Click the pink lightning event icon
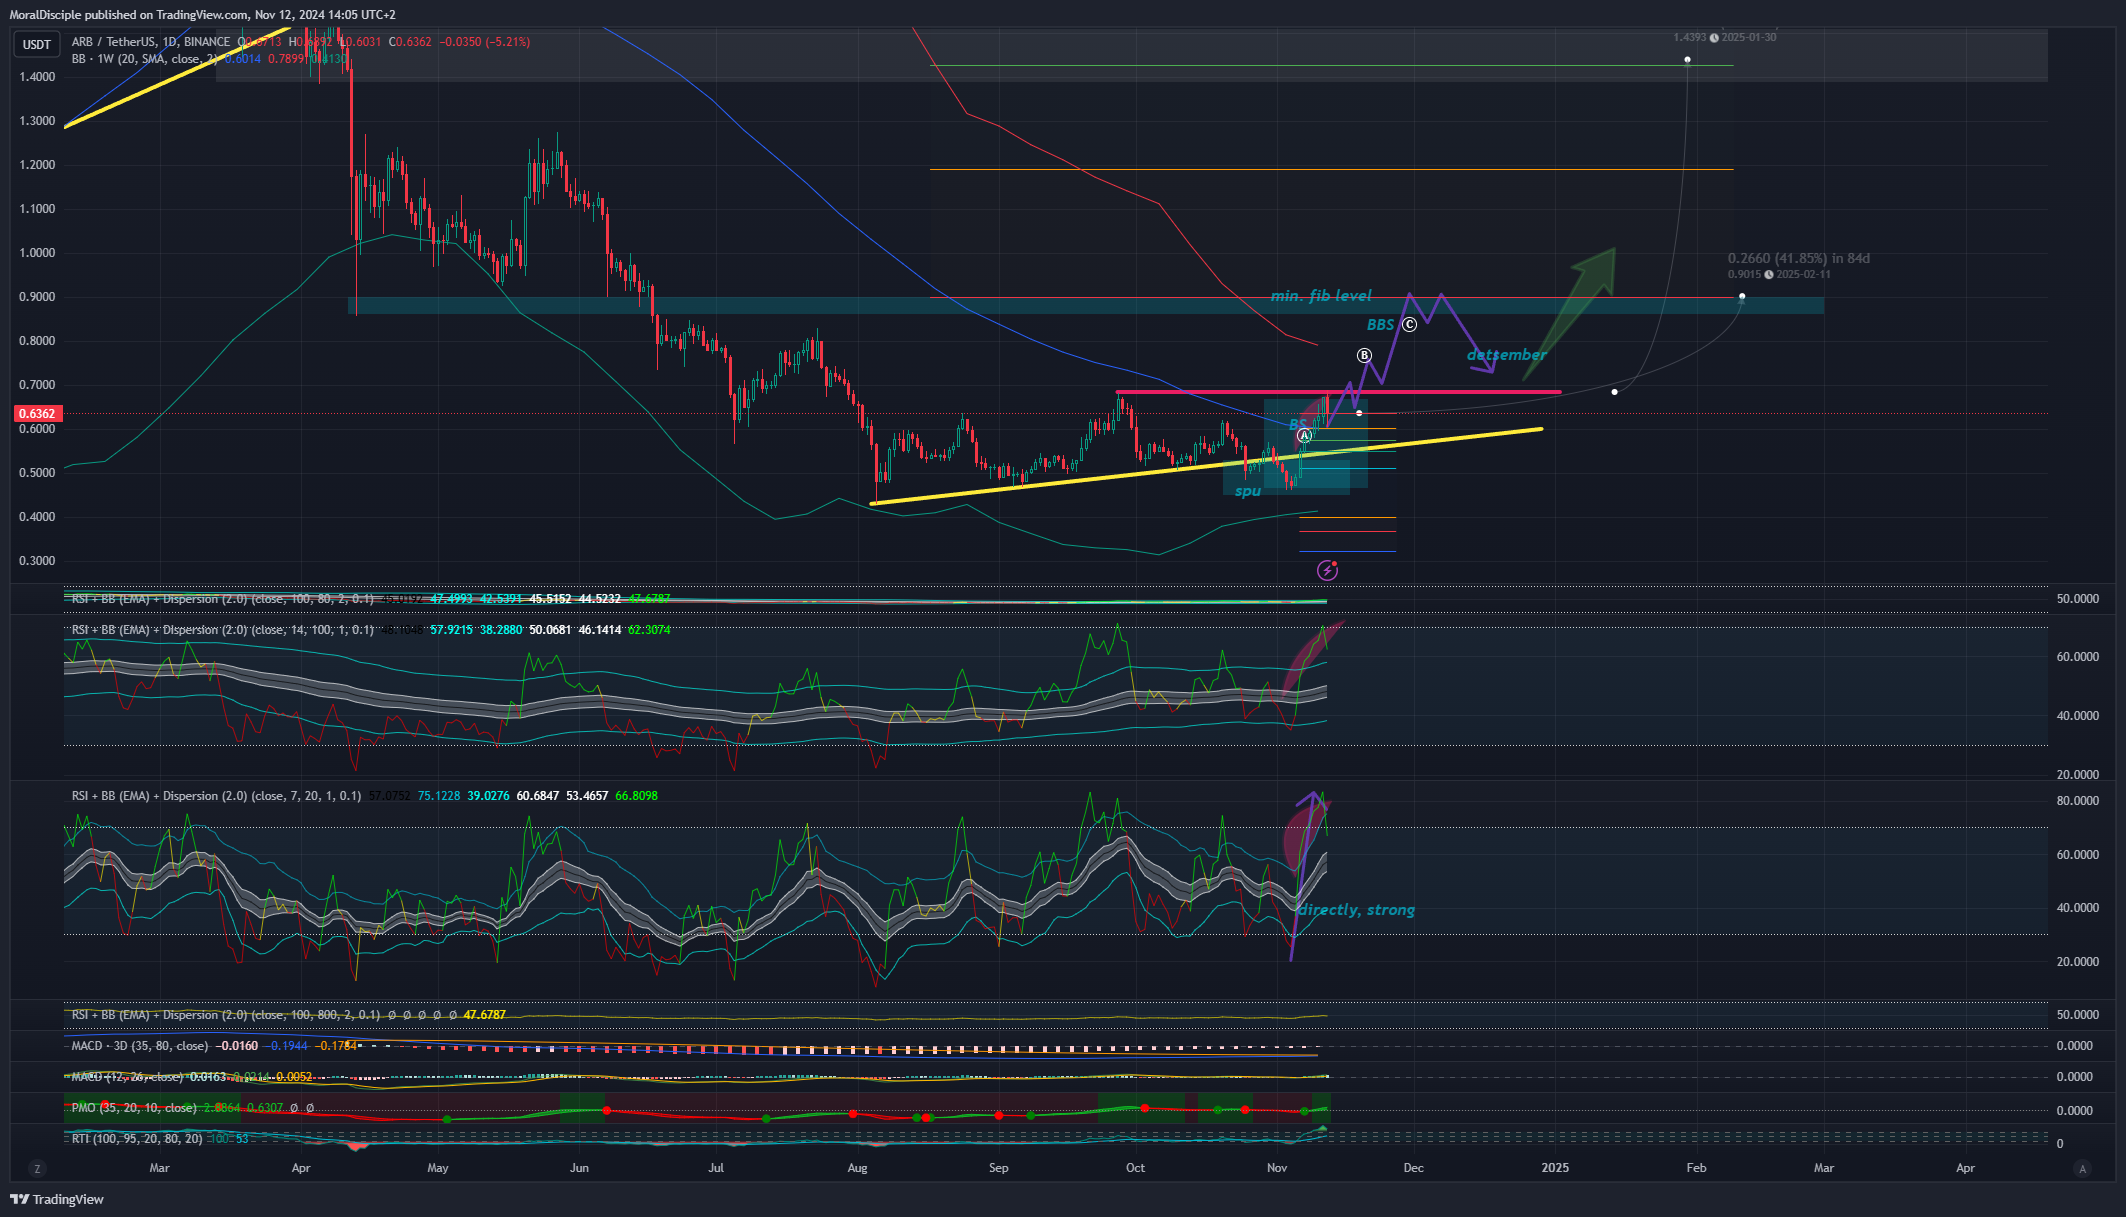Screen dimensions: 2126x1217 1327,570
